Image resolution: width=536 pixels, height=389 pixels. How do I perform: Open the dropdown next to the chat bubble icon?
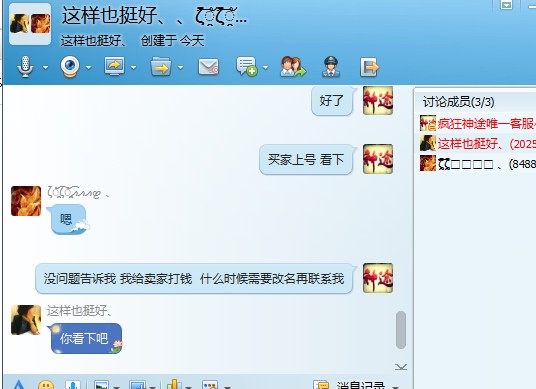(266, 68)
